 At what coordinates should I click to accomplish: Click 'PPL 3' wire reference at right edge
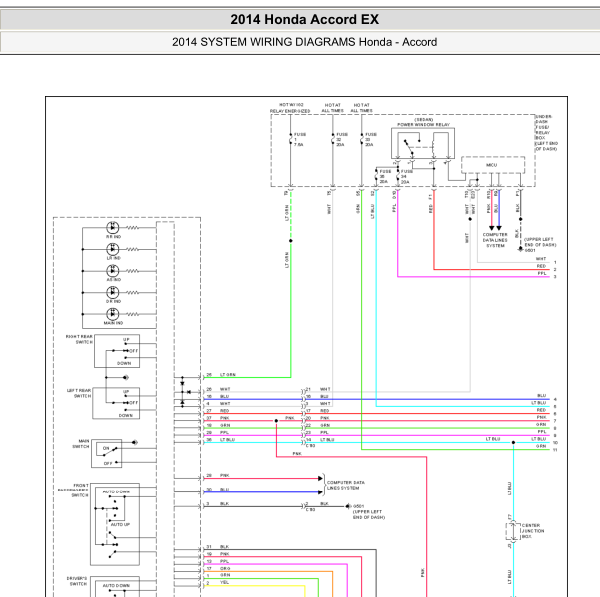coord(546,275)
